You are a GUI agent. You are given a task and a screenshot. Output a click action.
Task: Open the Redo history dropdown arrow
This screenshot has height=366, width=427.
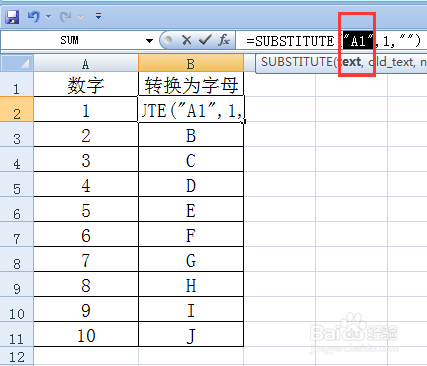coord(81,16)
